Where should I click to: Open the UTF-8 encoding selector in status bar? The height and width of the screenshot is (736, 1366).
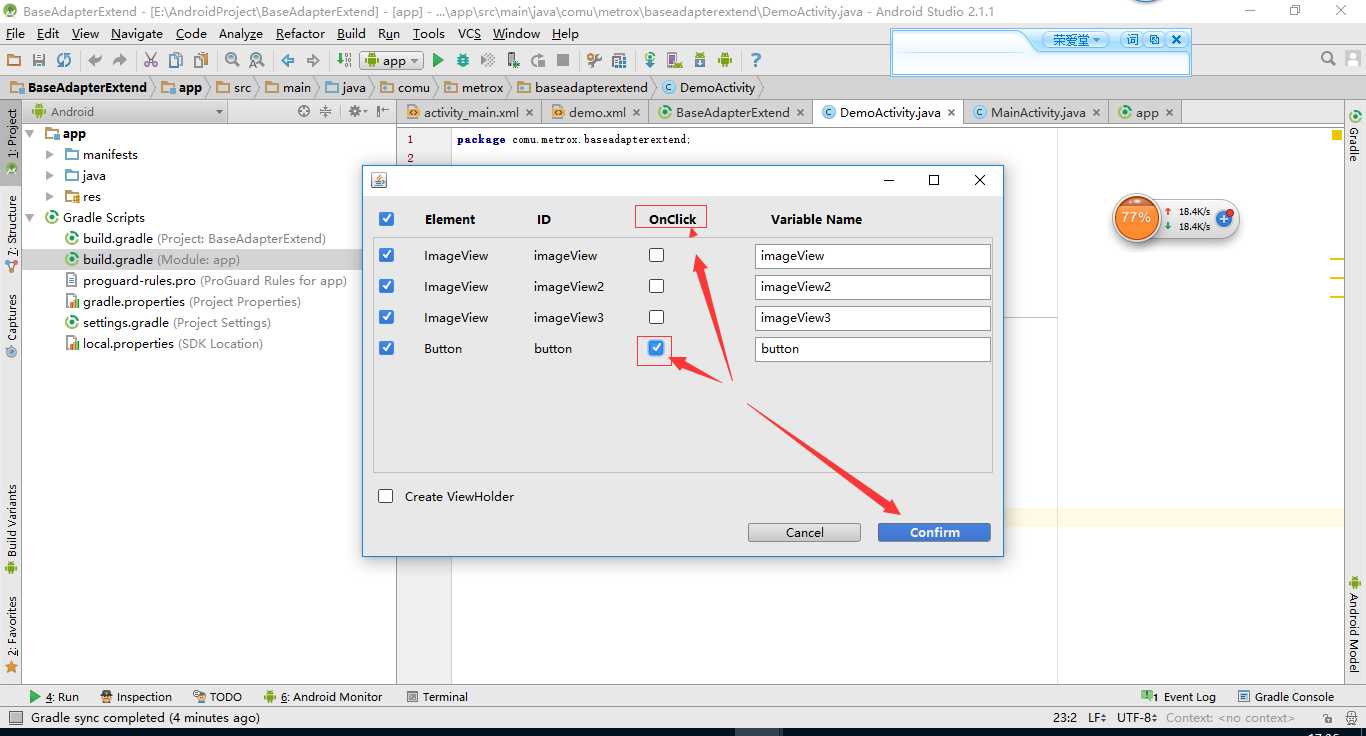[x=1137, y=717]
